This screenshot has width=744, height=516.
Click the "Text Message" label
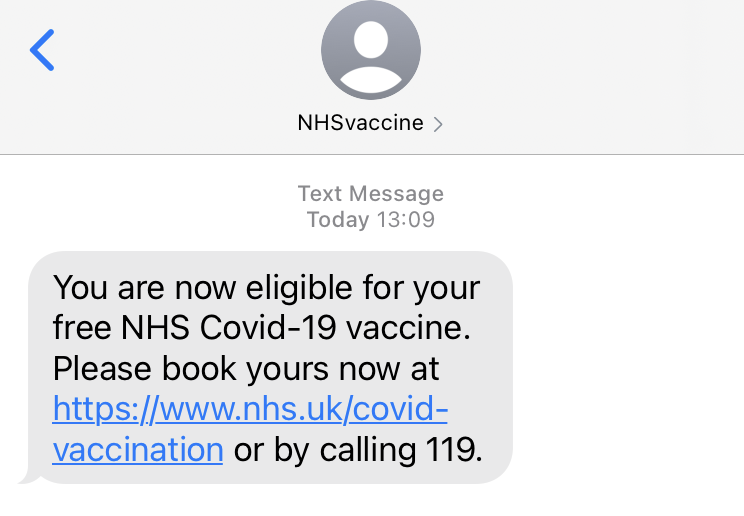pyautogui.click(x=370, y=193)
